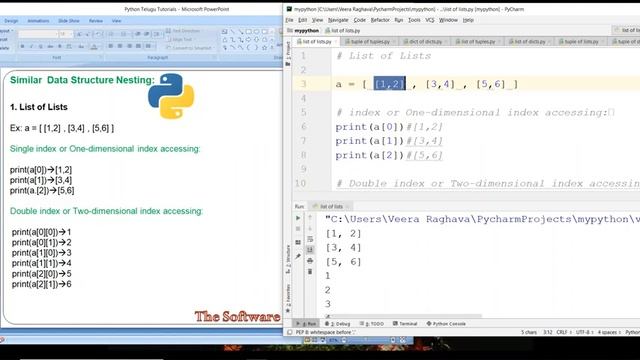Viewport: 640px width, 360px height.
Task: Toggle scroll to end in Run console
Action: click(310, 249)
